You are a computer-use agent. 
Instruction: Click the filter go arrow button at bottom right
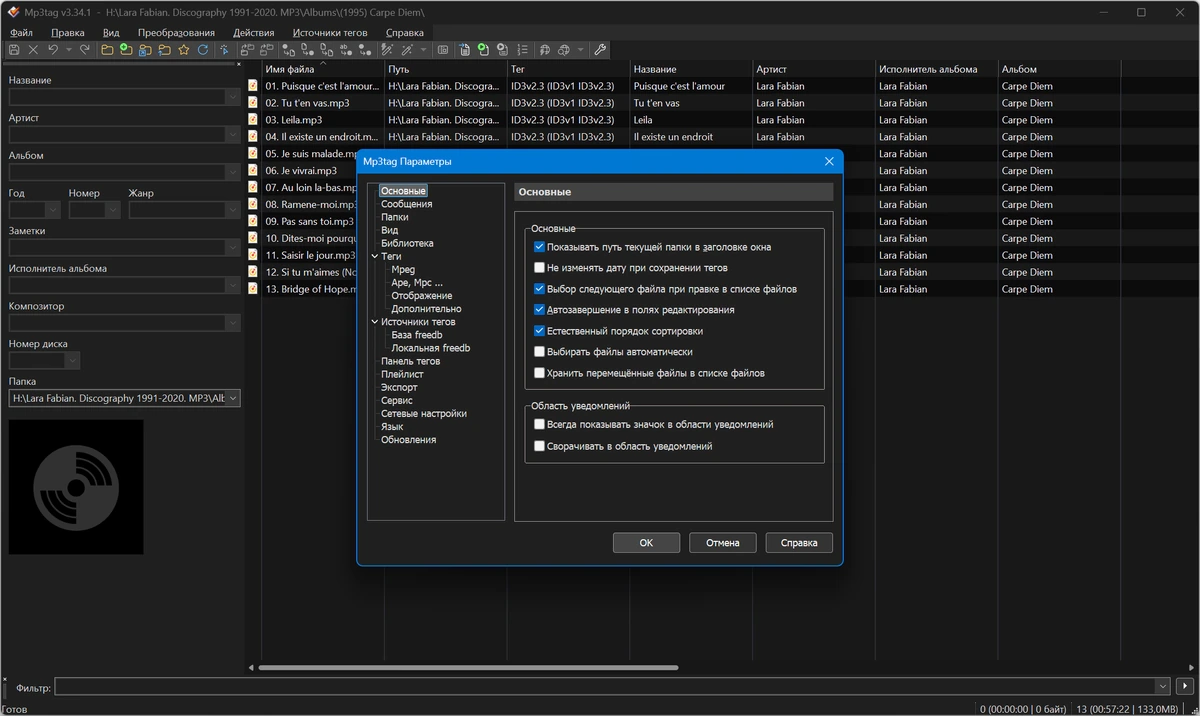pos(1186,687)
